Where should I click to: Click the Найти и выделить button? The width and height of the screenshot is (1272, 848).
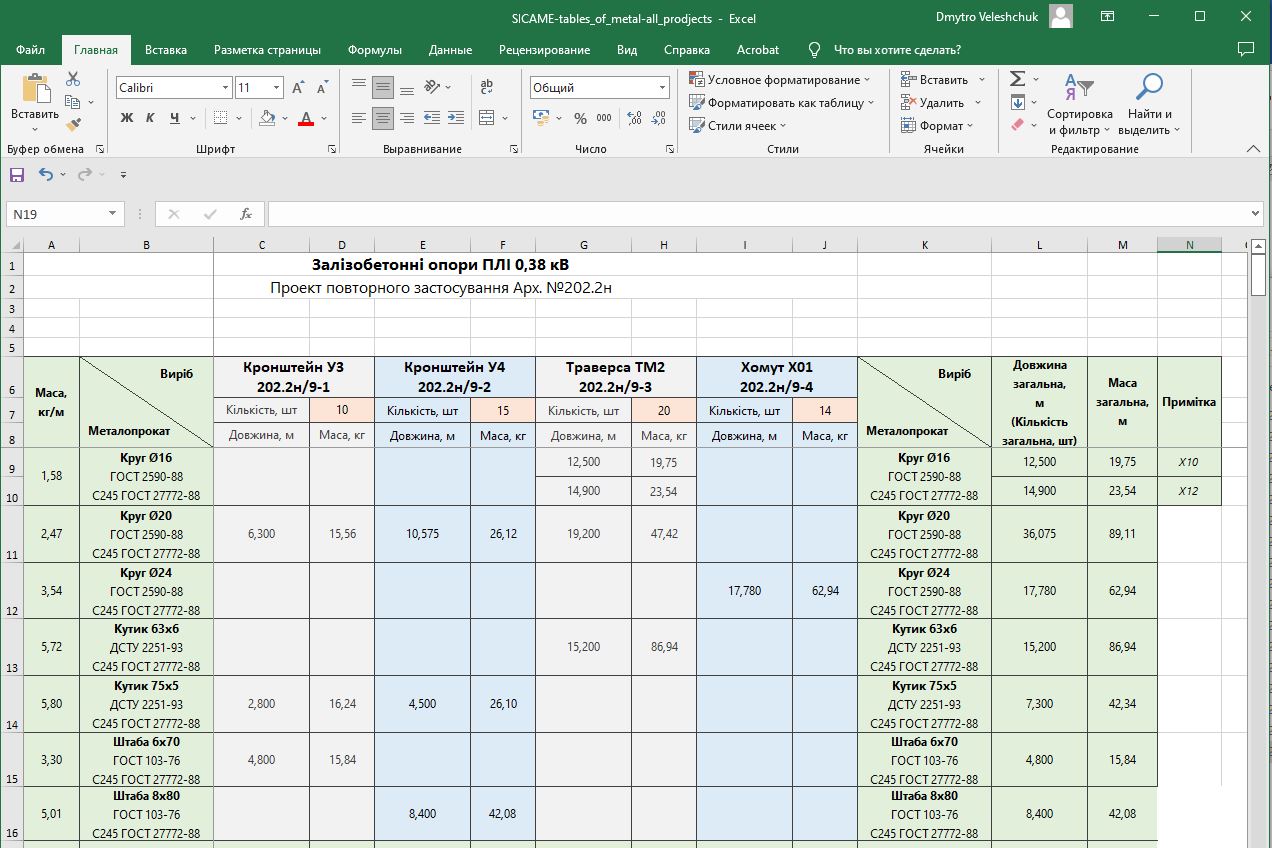click(x=1149, y=104)
